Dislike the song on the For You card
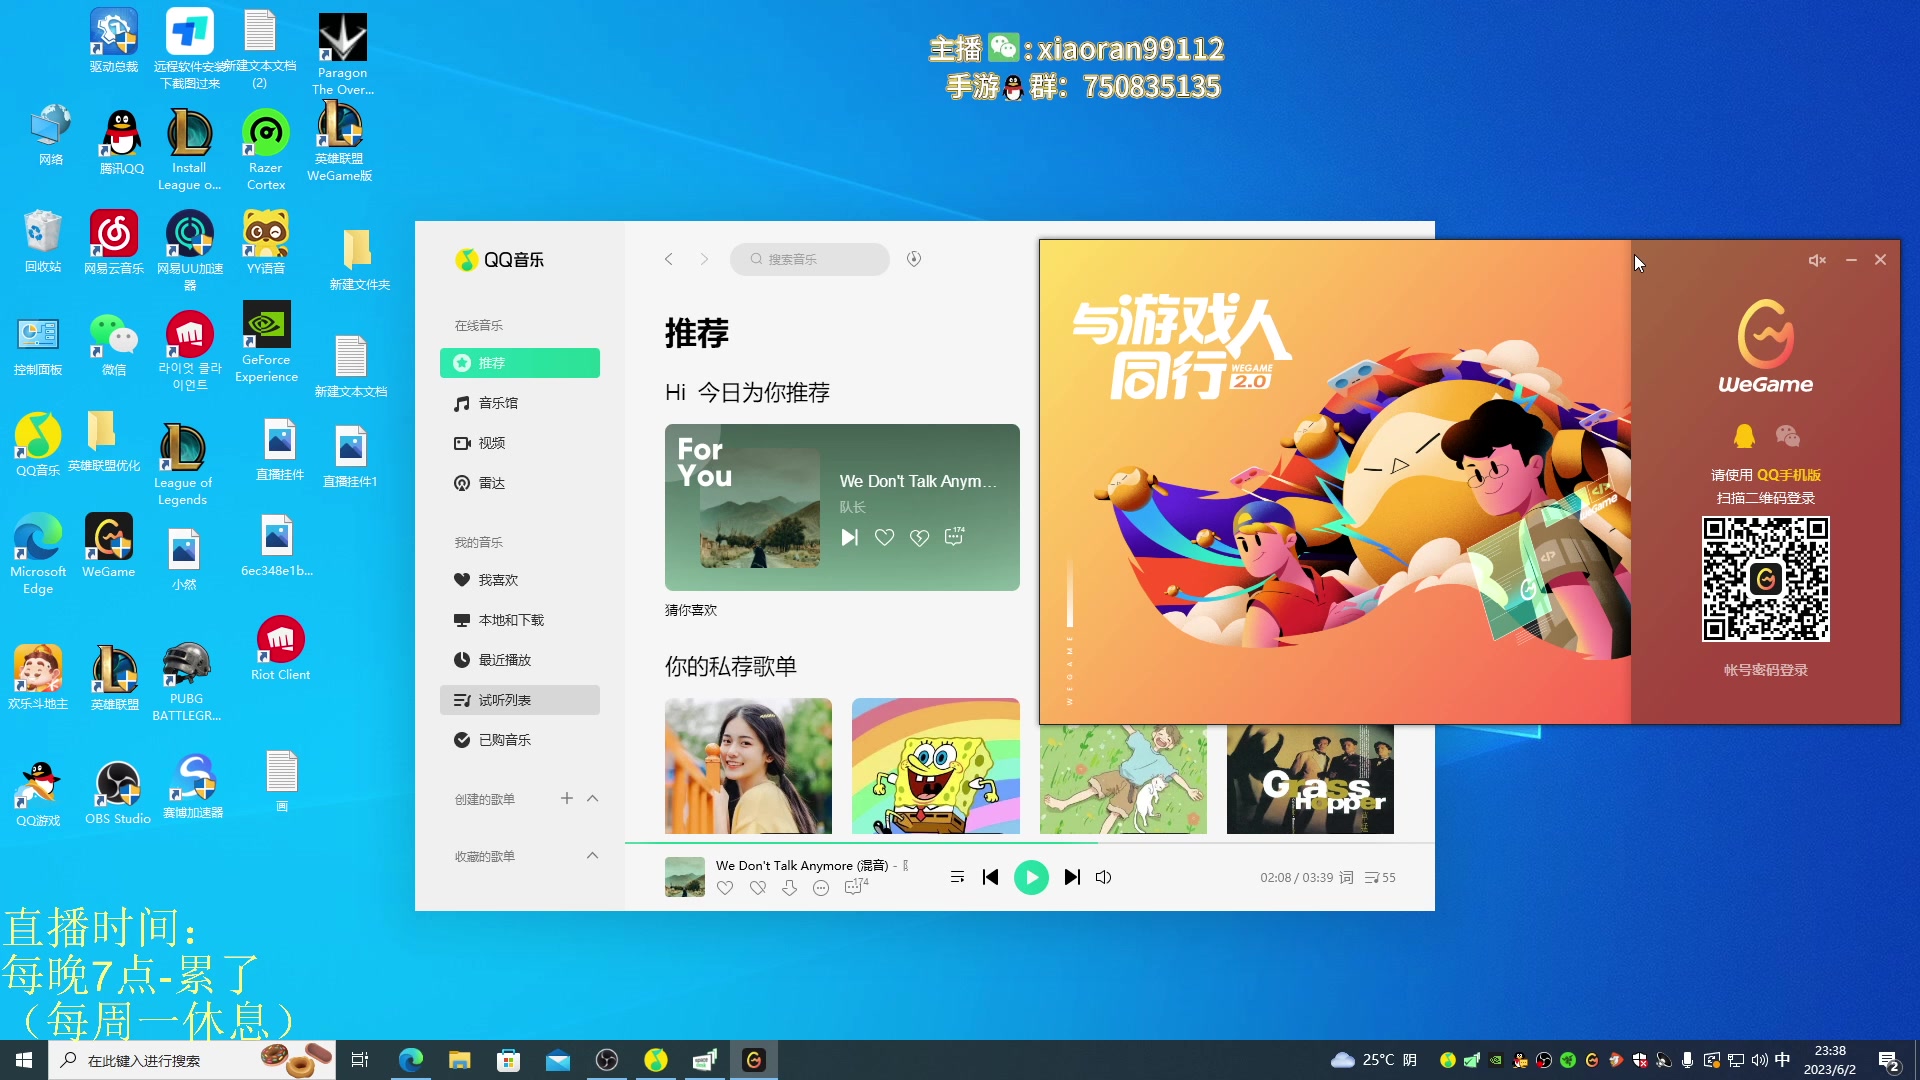The height and width of the screenshot is (1080, 1920). [x=919, y=538]
